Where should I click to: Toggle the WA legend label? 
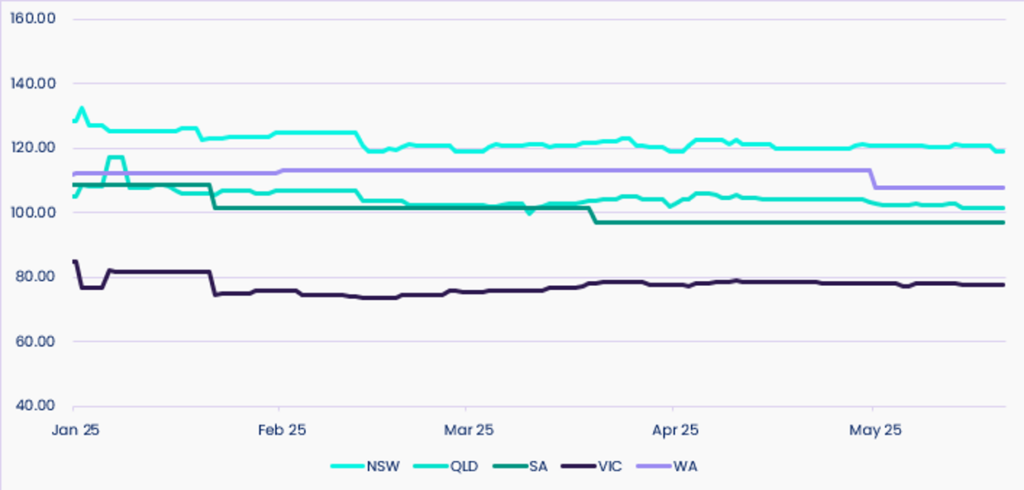coord(684,466)
